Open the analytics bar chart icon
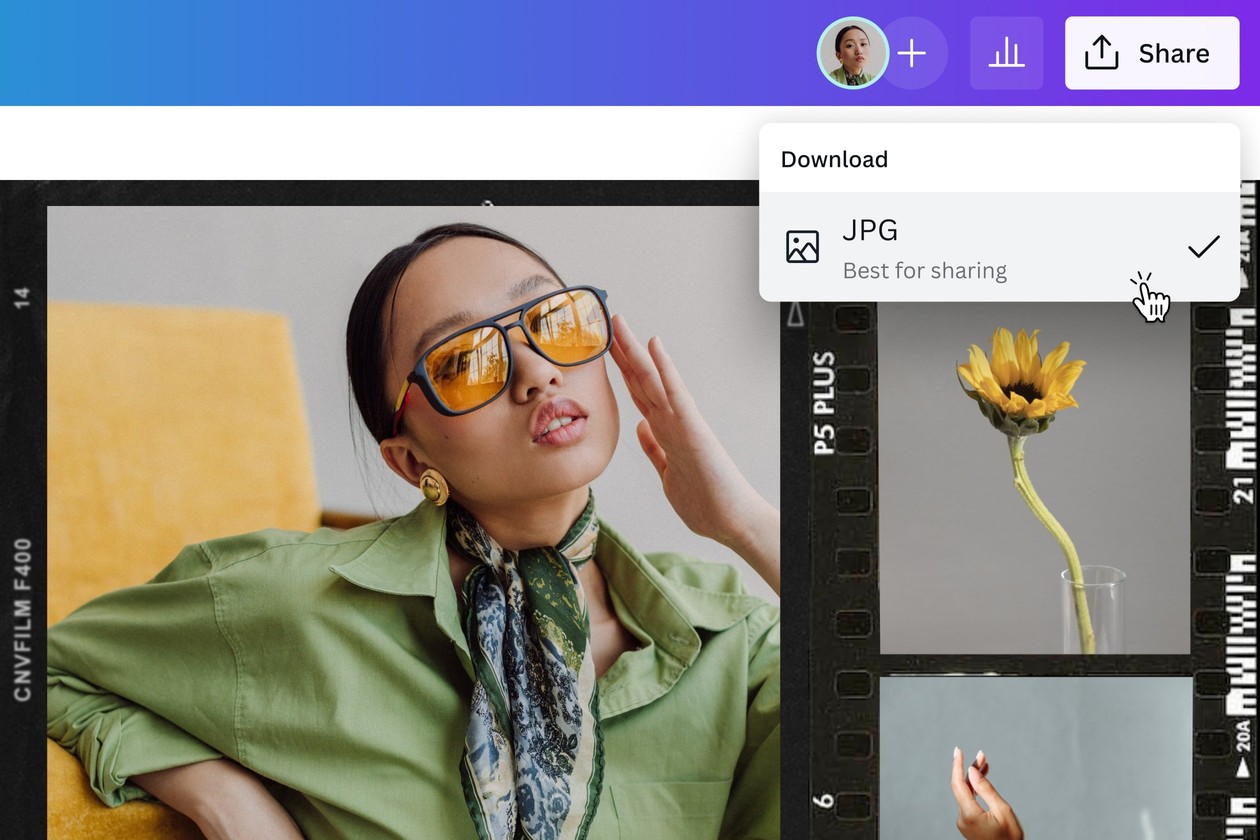 (1006, 53)
